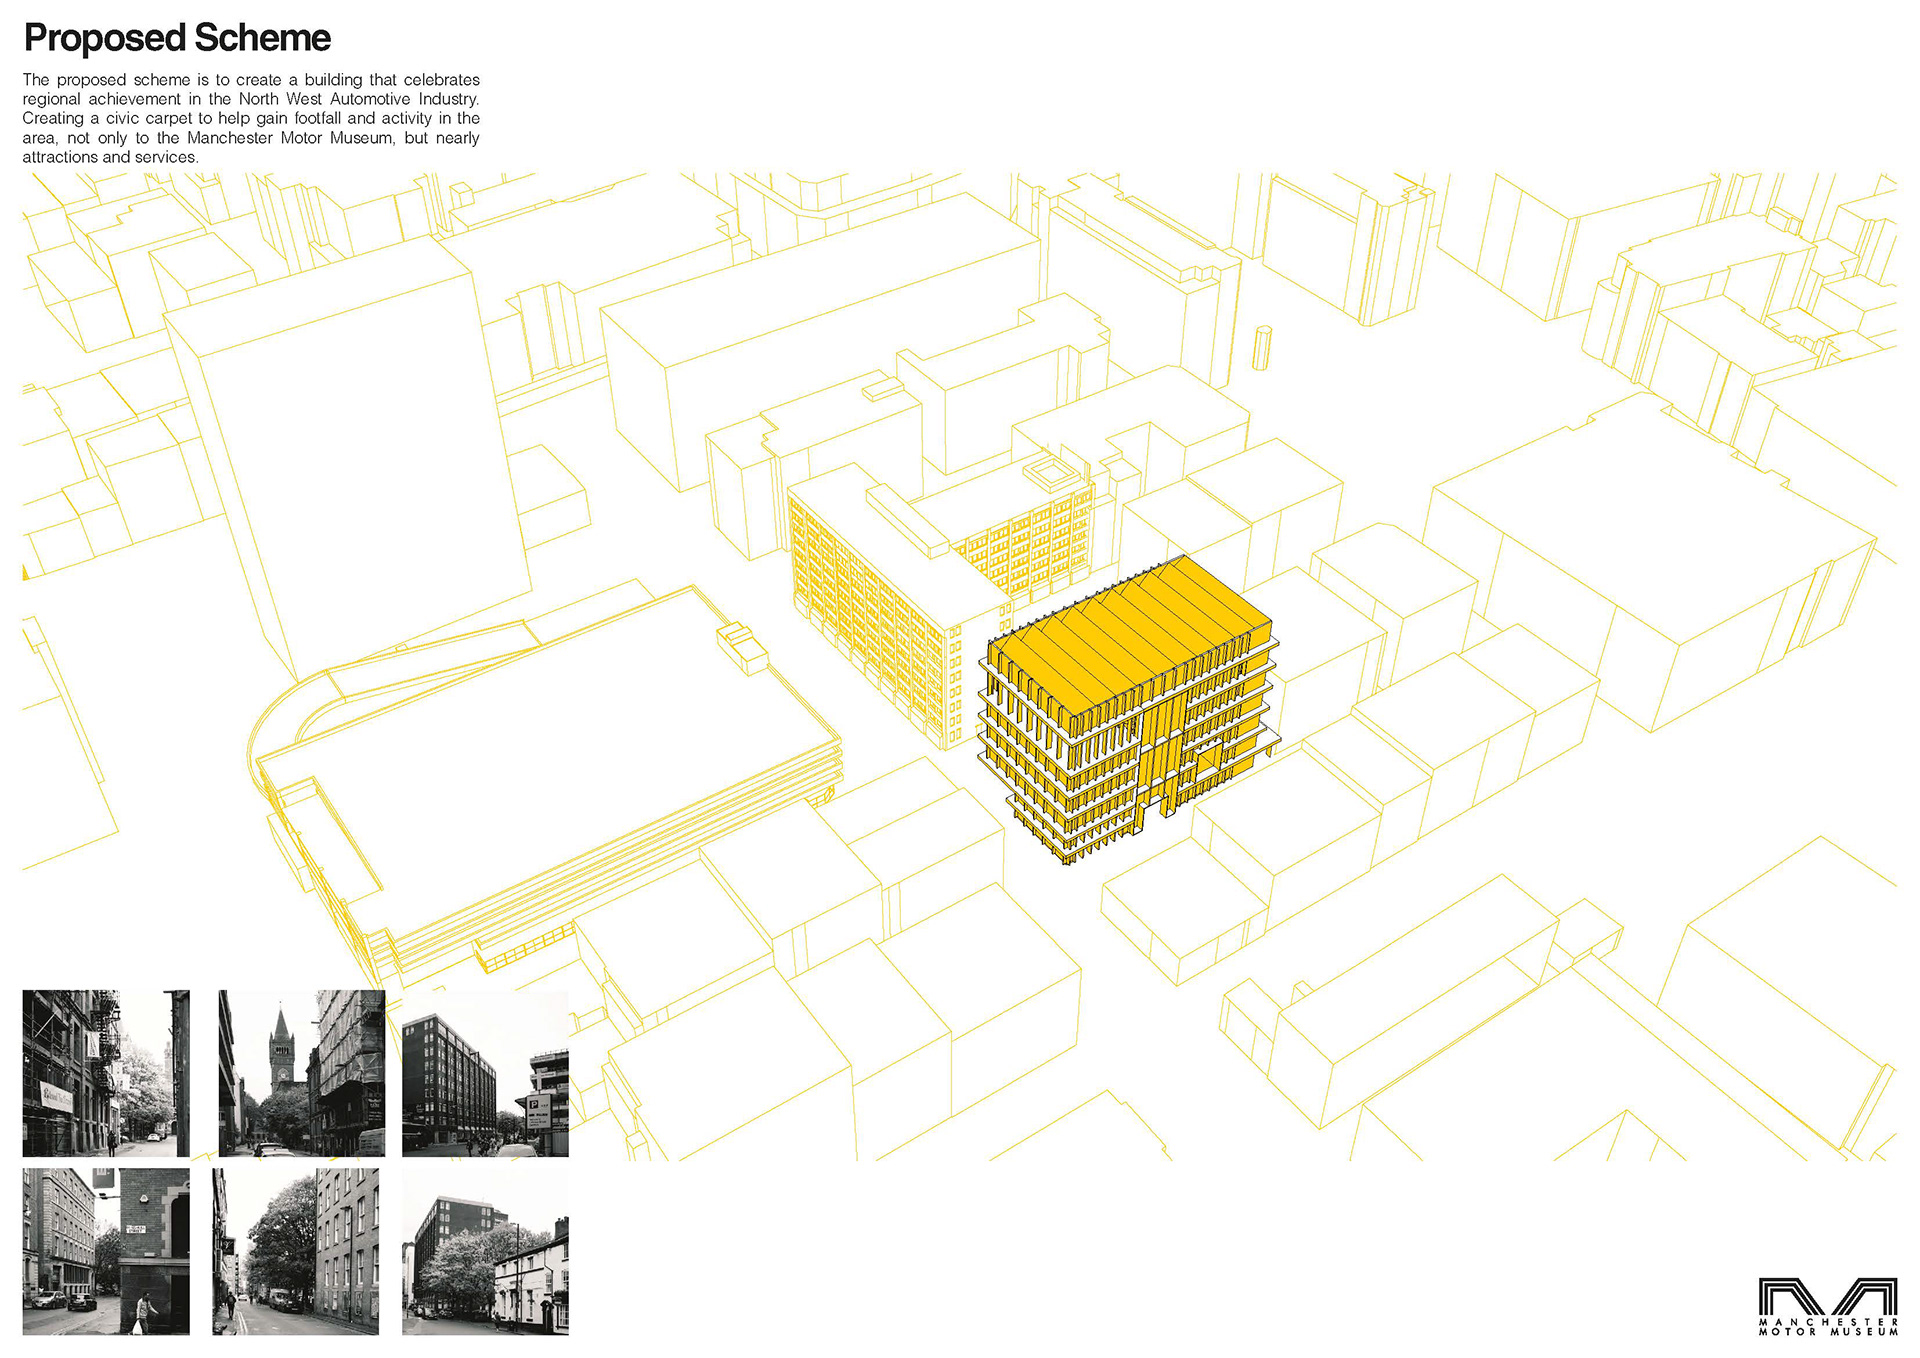Open the clock tower photo thumbnail
The width and height of the screenshot is (1920, 1358).
[x=301, y=1073]
